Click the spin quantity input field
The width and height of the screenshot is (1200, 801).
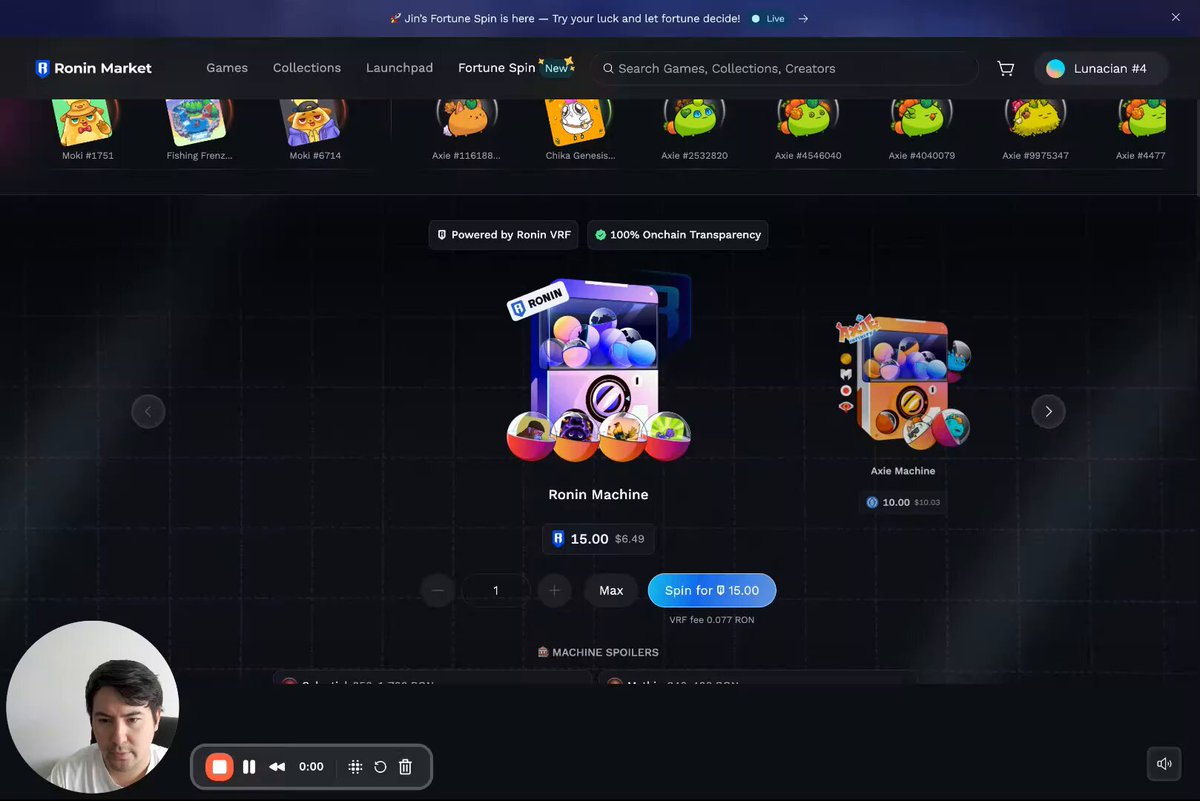pyautogui.click(x=496, y=590)
